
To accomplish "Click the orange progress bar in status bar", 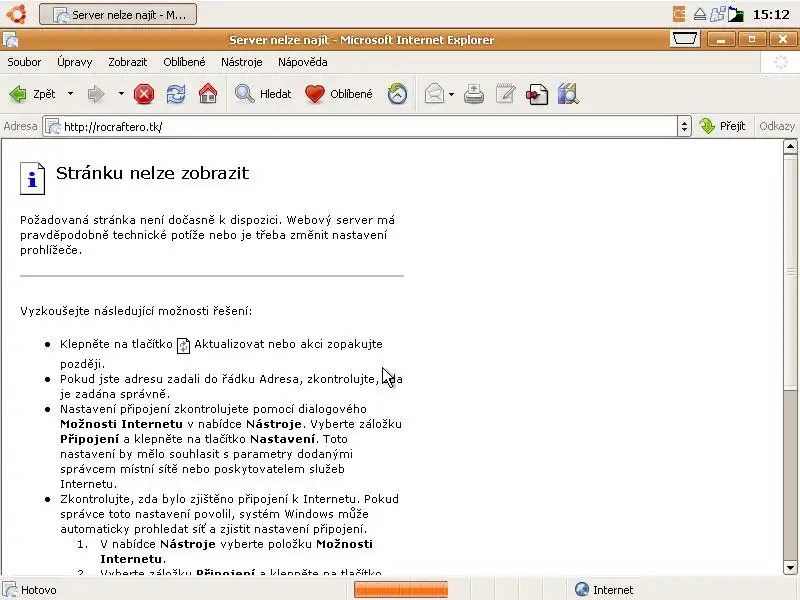I will pos(401,589).
